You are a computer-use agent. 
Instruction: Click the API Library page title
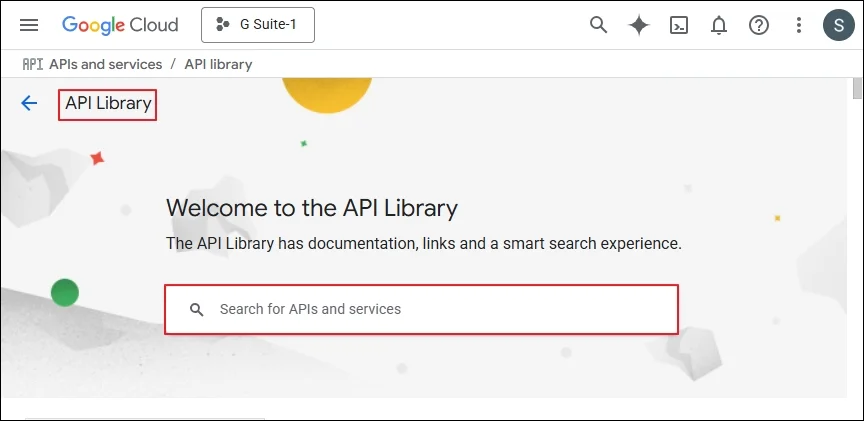[108, 104]
